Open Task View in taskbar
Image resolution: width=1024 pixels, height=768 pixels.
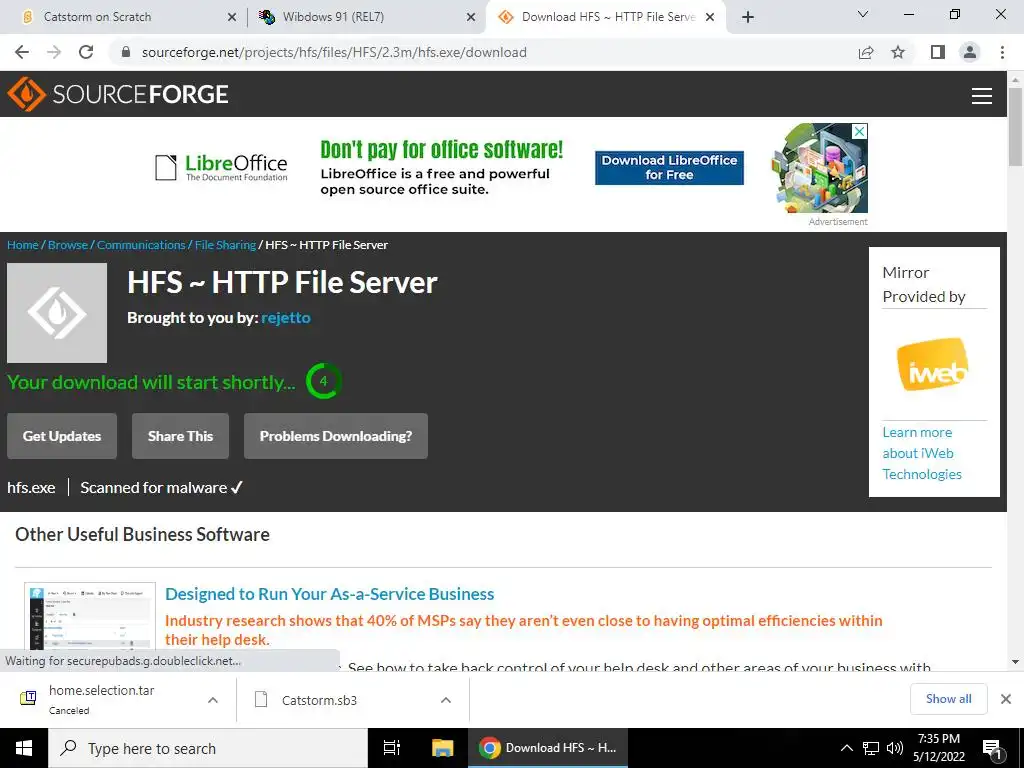(391, 748)
